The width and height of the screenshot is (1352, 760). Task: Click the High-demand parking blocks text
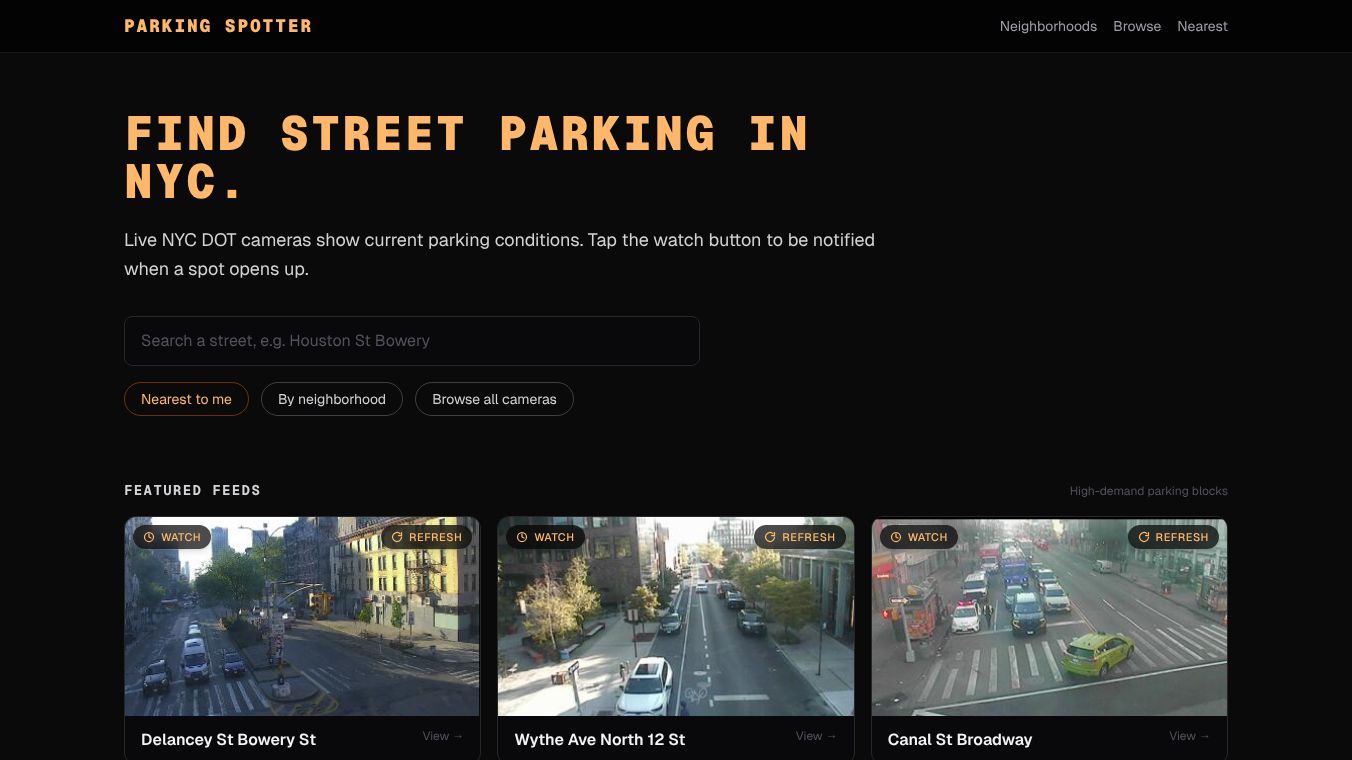[1148, 491]
